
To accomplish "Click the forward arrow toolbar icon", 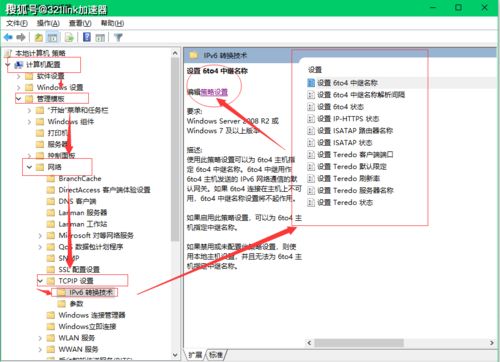I will 21,37.
